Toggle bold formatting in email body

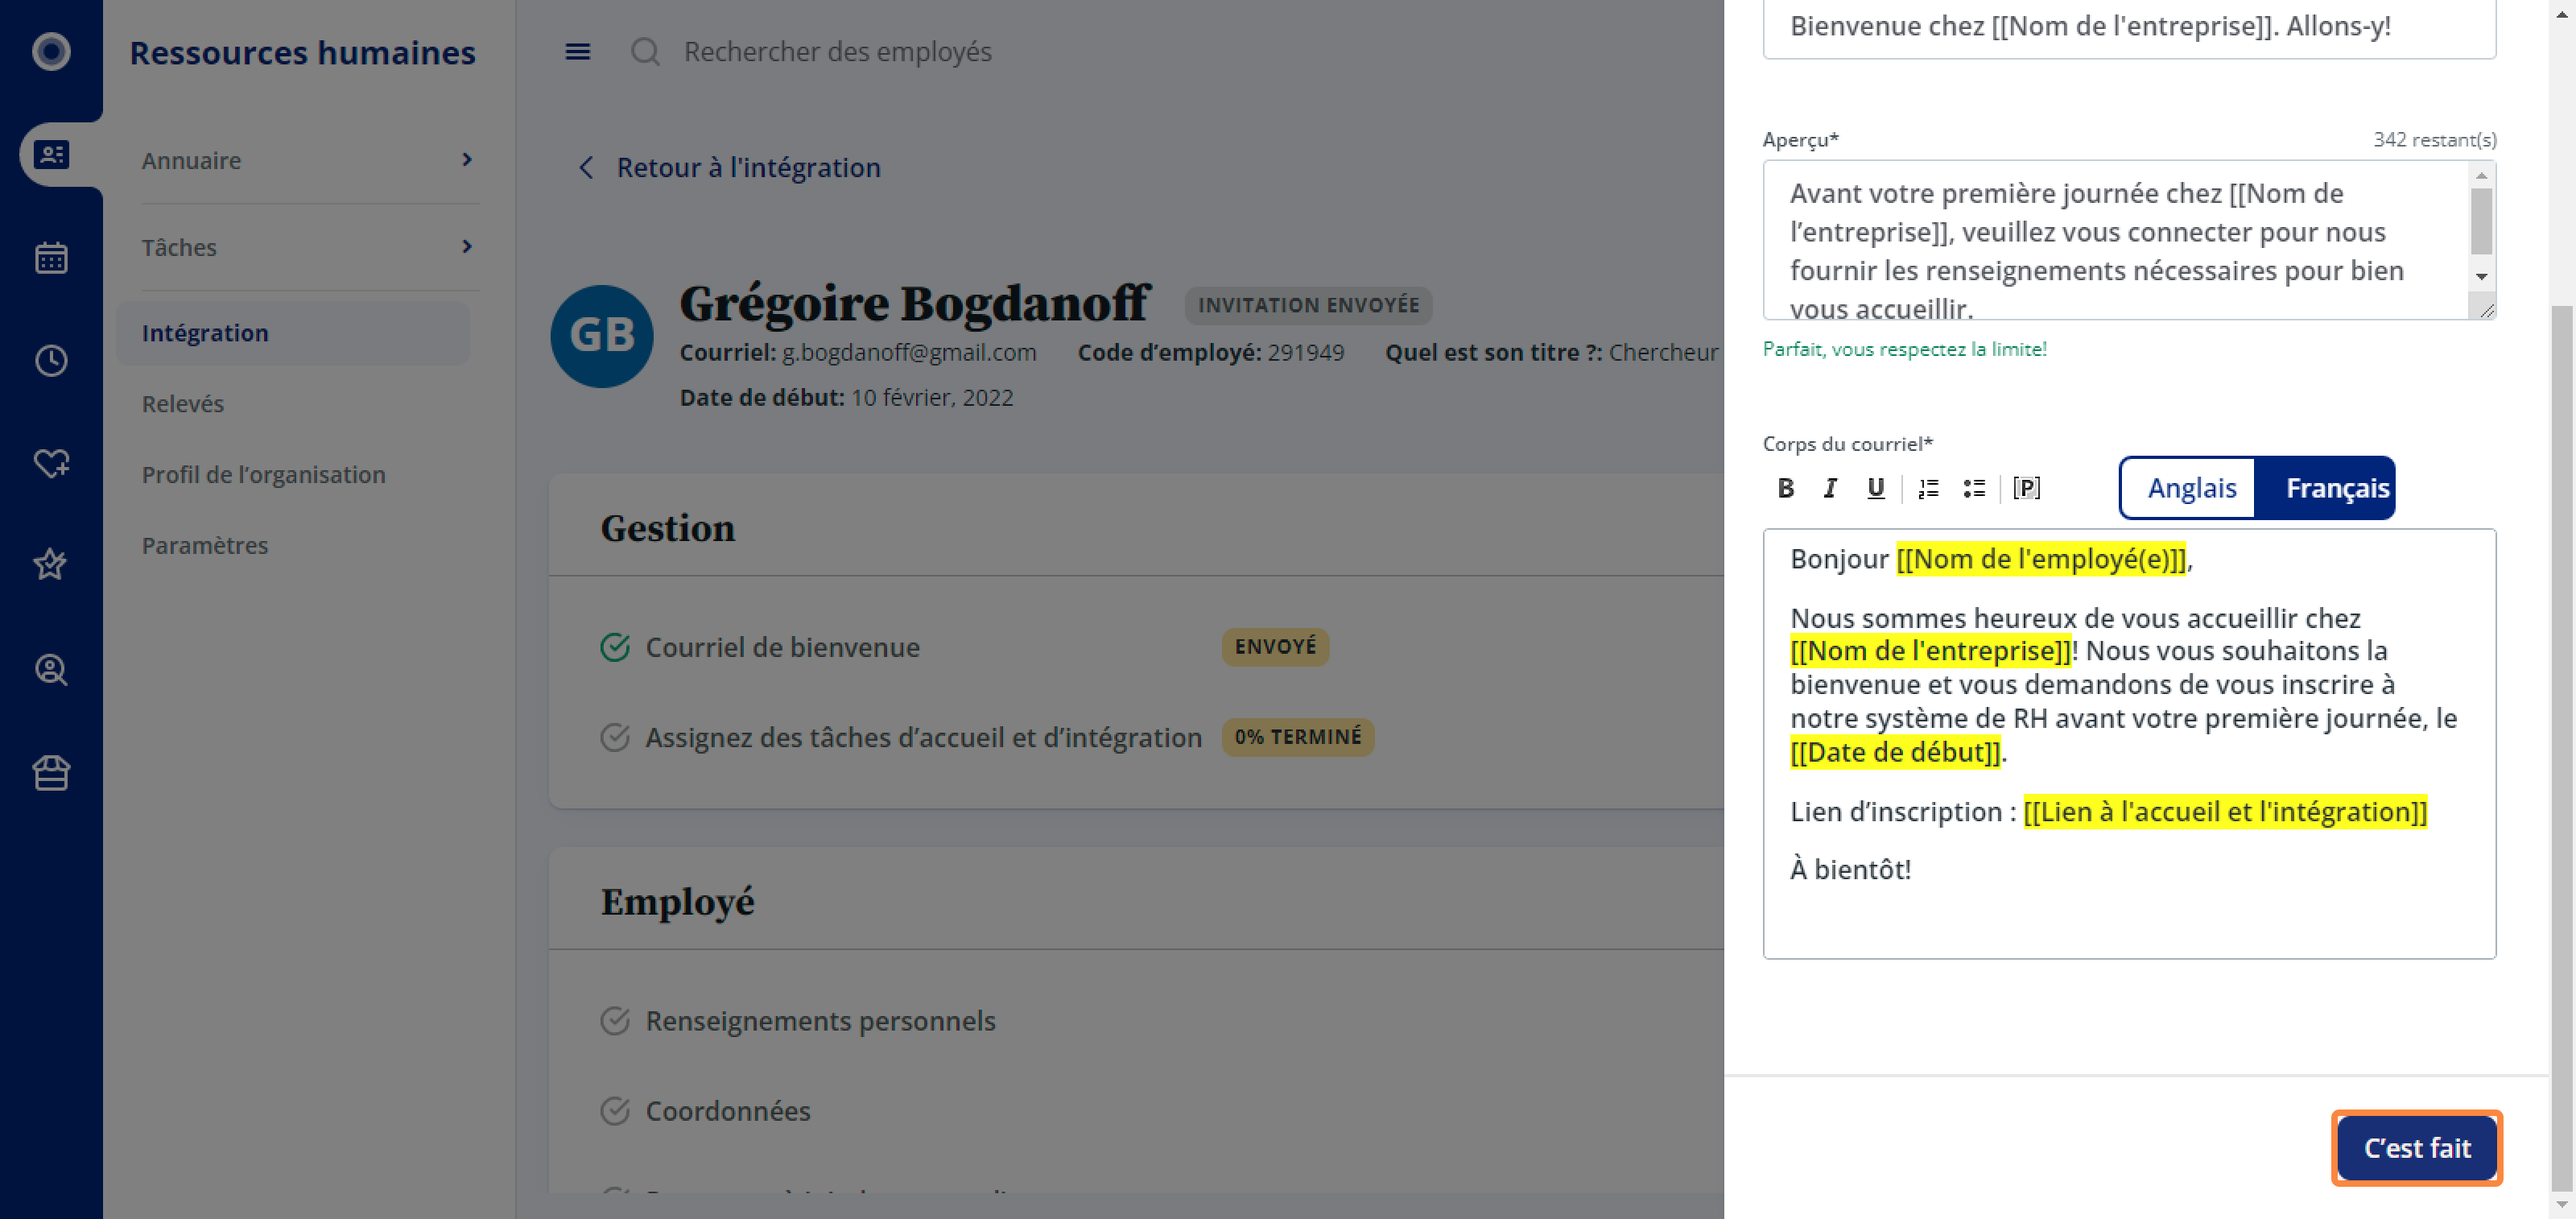[x=1786, y=488]
